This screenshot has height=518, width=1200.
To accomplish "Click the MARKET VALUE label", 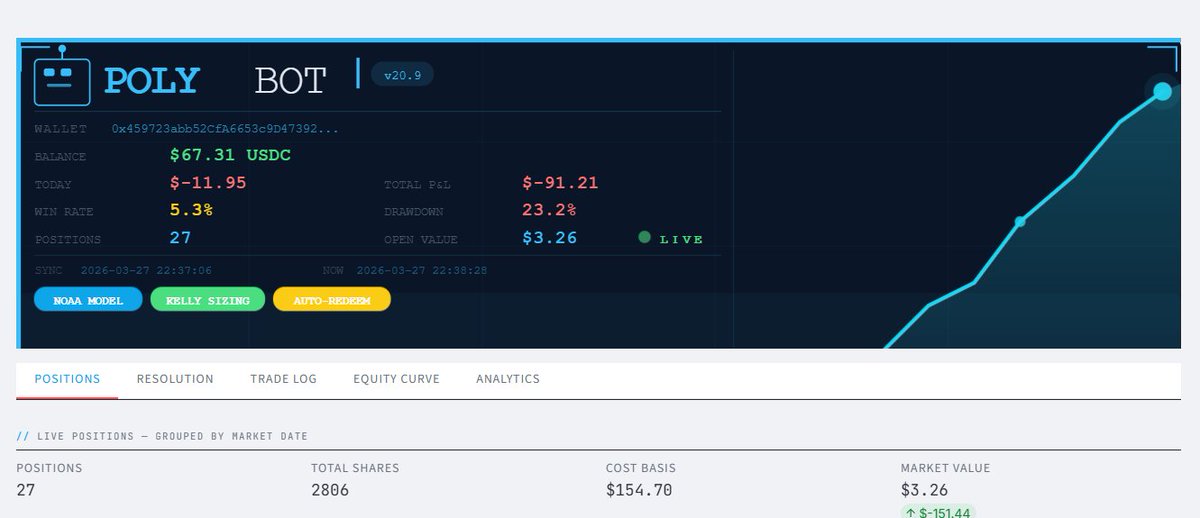I will (x=945, y=468).
